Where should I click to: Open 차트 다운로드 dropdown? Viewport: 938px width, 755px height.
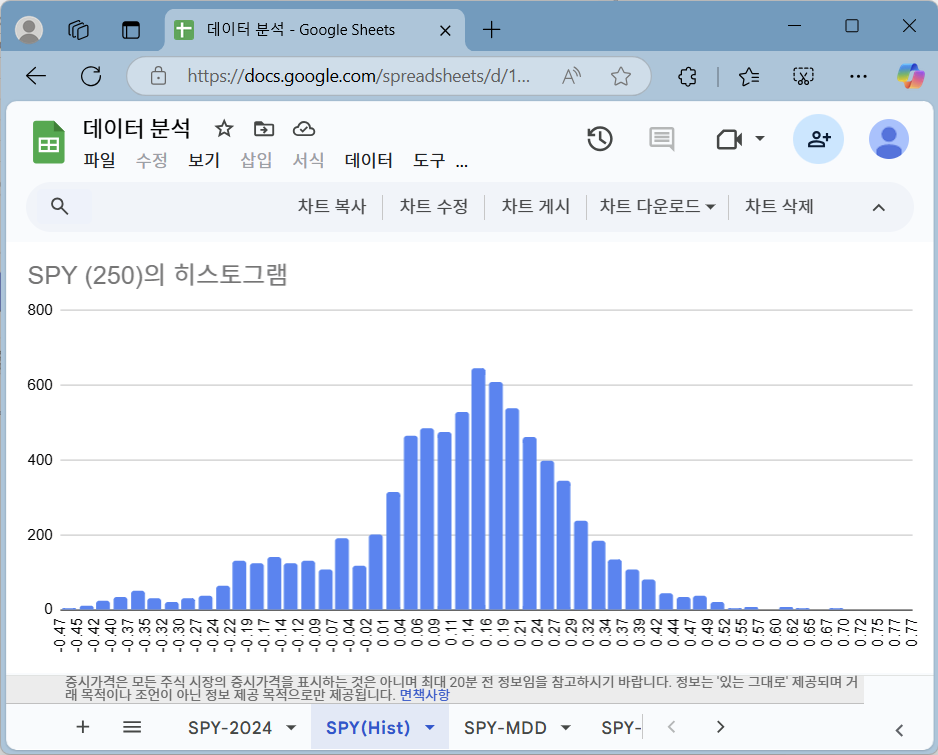657,206
